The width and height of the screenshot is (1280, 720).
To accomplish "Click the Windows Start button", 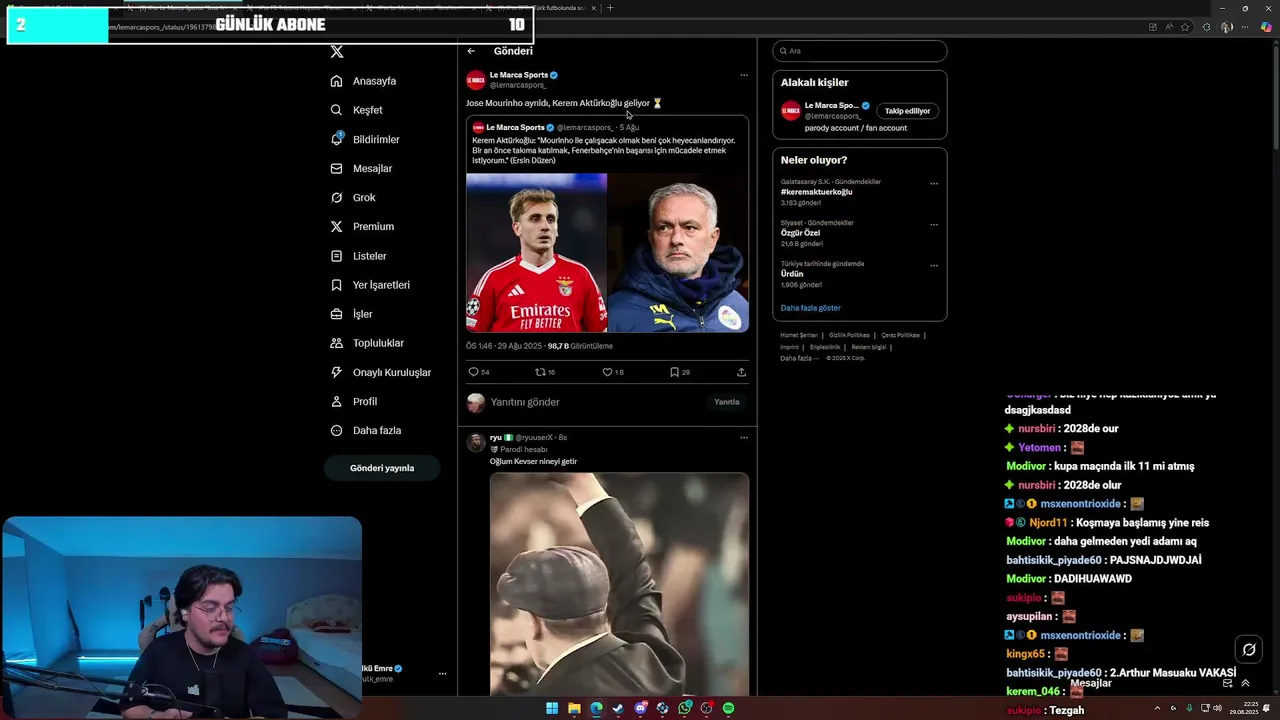I will [x=552, y=708].
